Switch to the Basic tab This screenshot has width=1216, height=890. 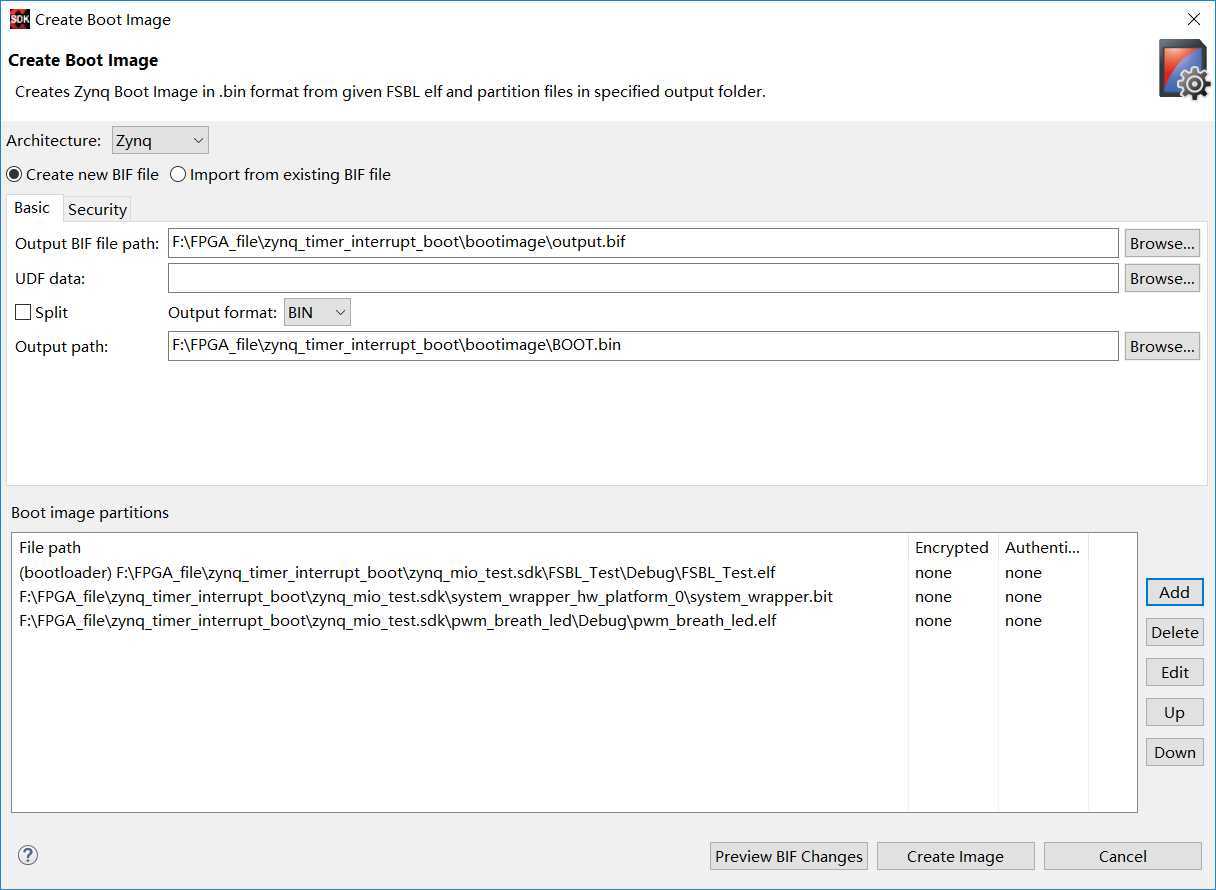pyautogui.click(x=32, y=208)
